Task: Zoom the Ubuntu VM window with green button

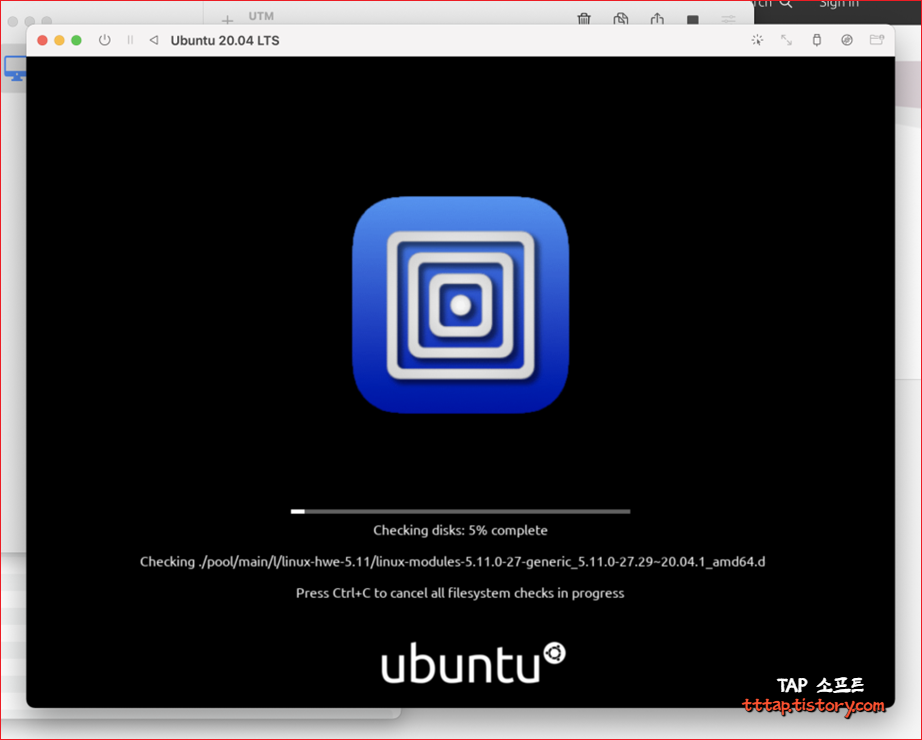Action: coord(76,40)
